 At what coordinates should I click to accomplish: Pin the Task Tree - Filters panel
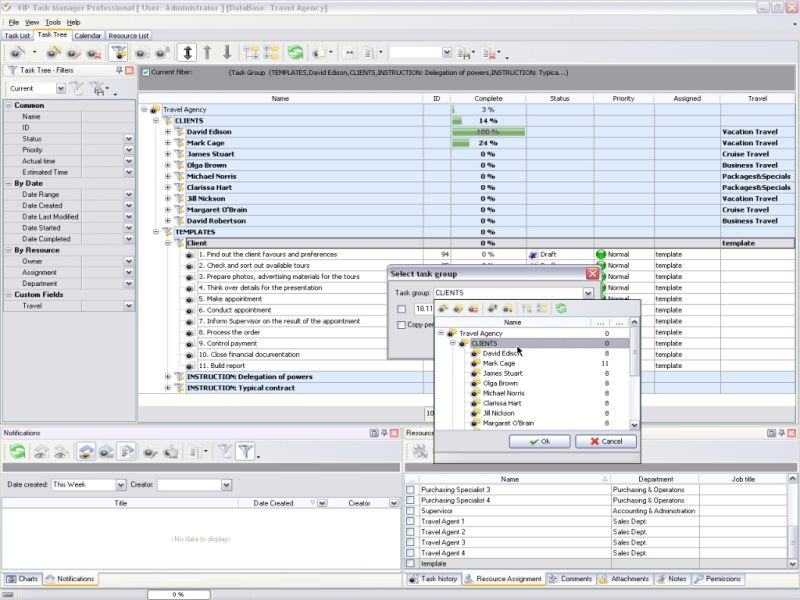tap(119, 70)
